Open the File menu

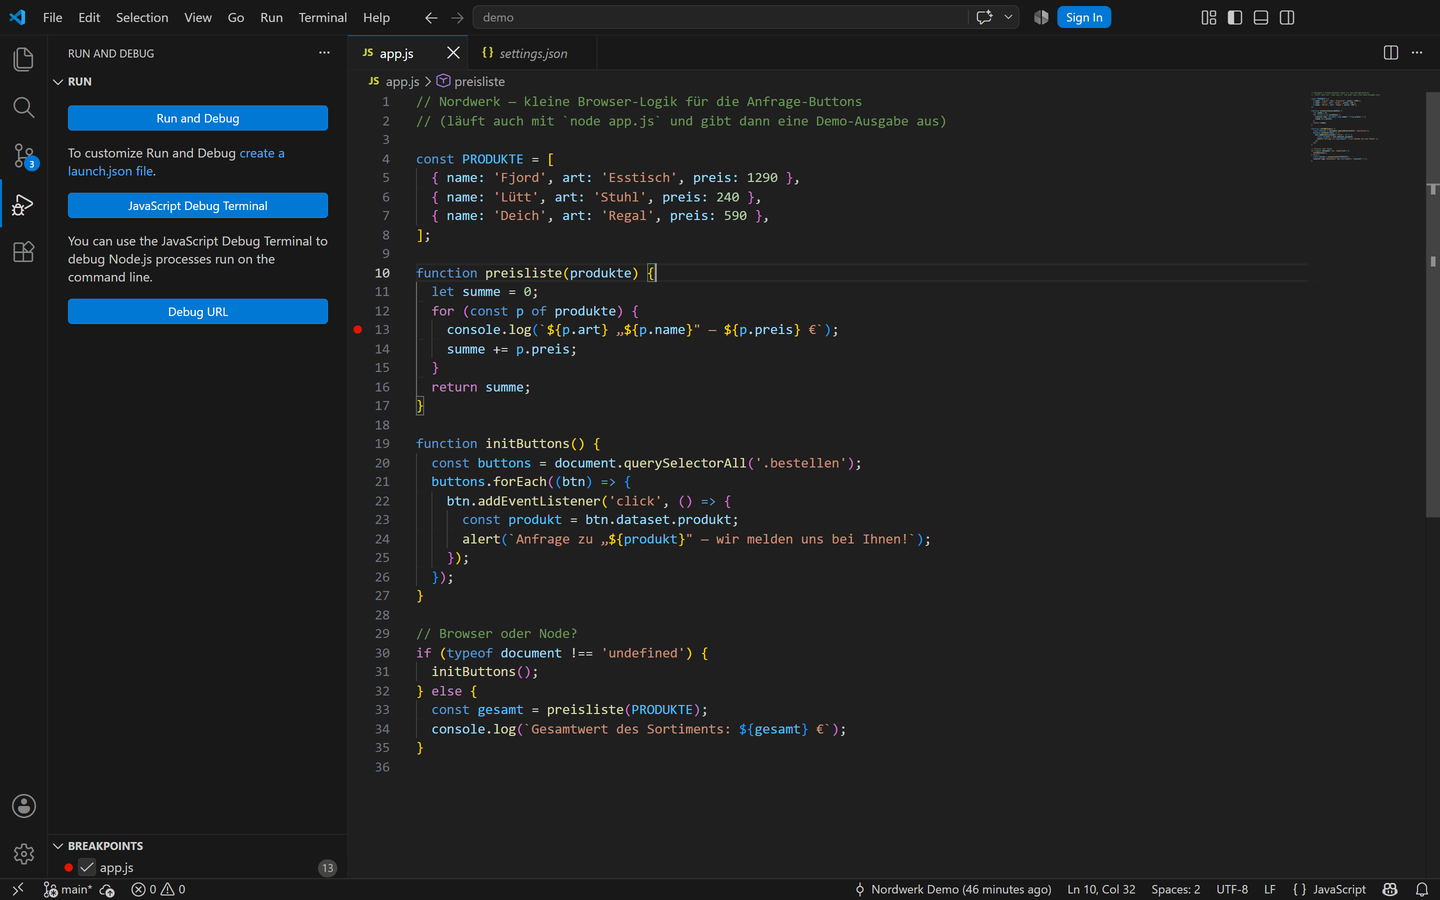(53, 17)
